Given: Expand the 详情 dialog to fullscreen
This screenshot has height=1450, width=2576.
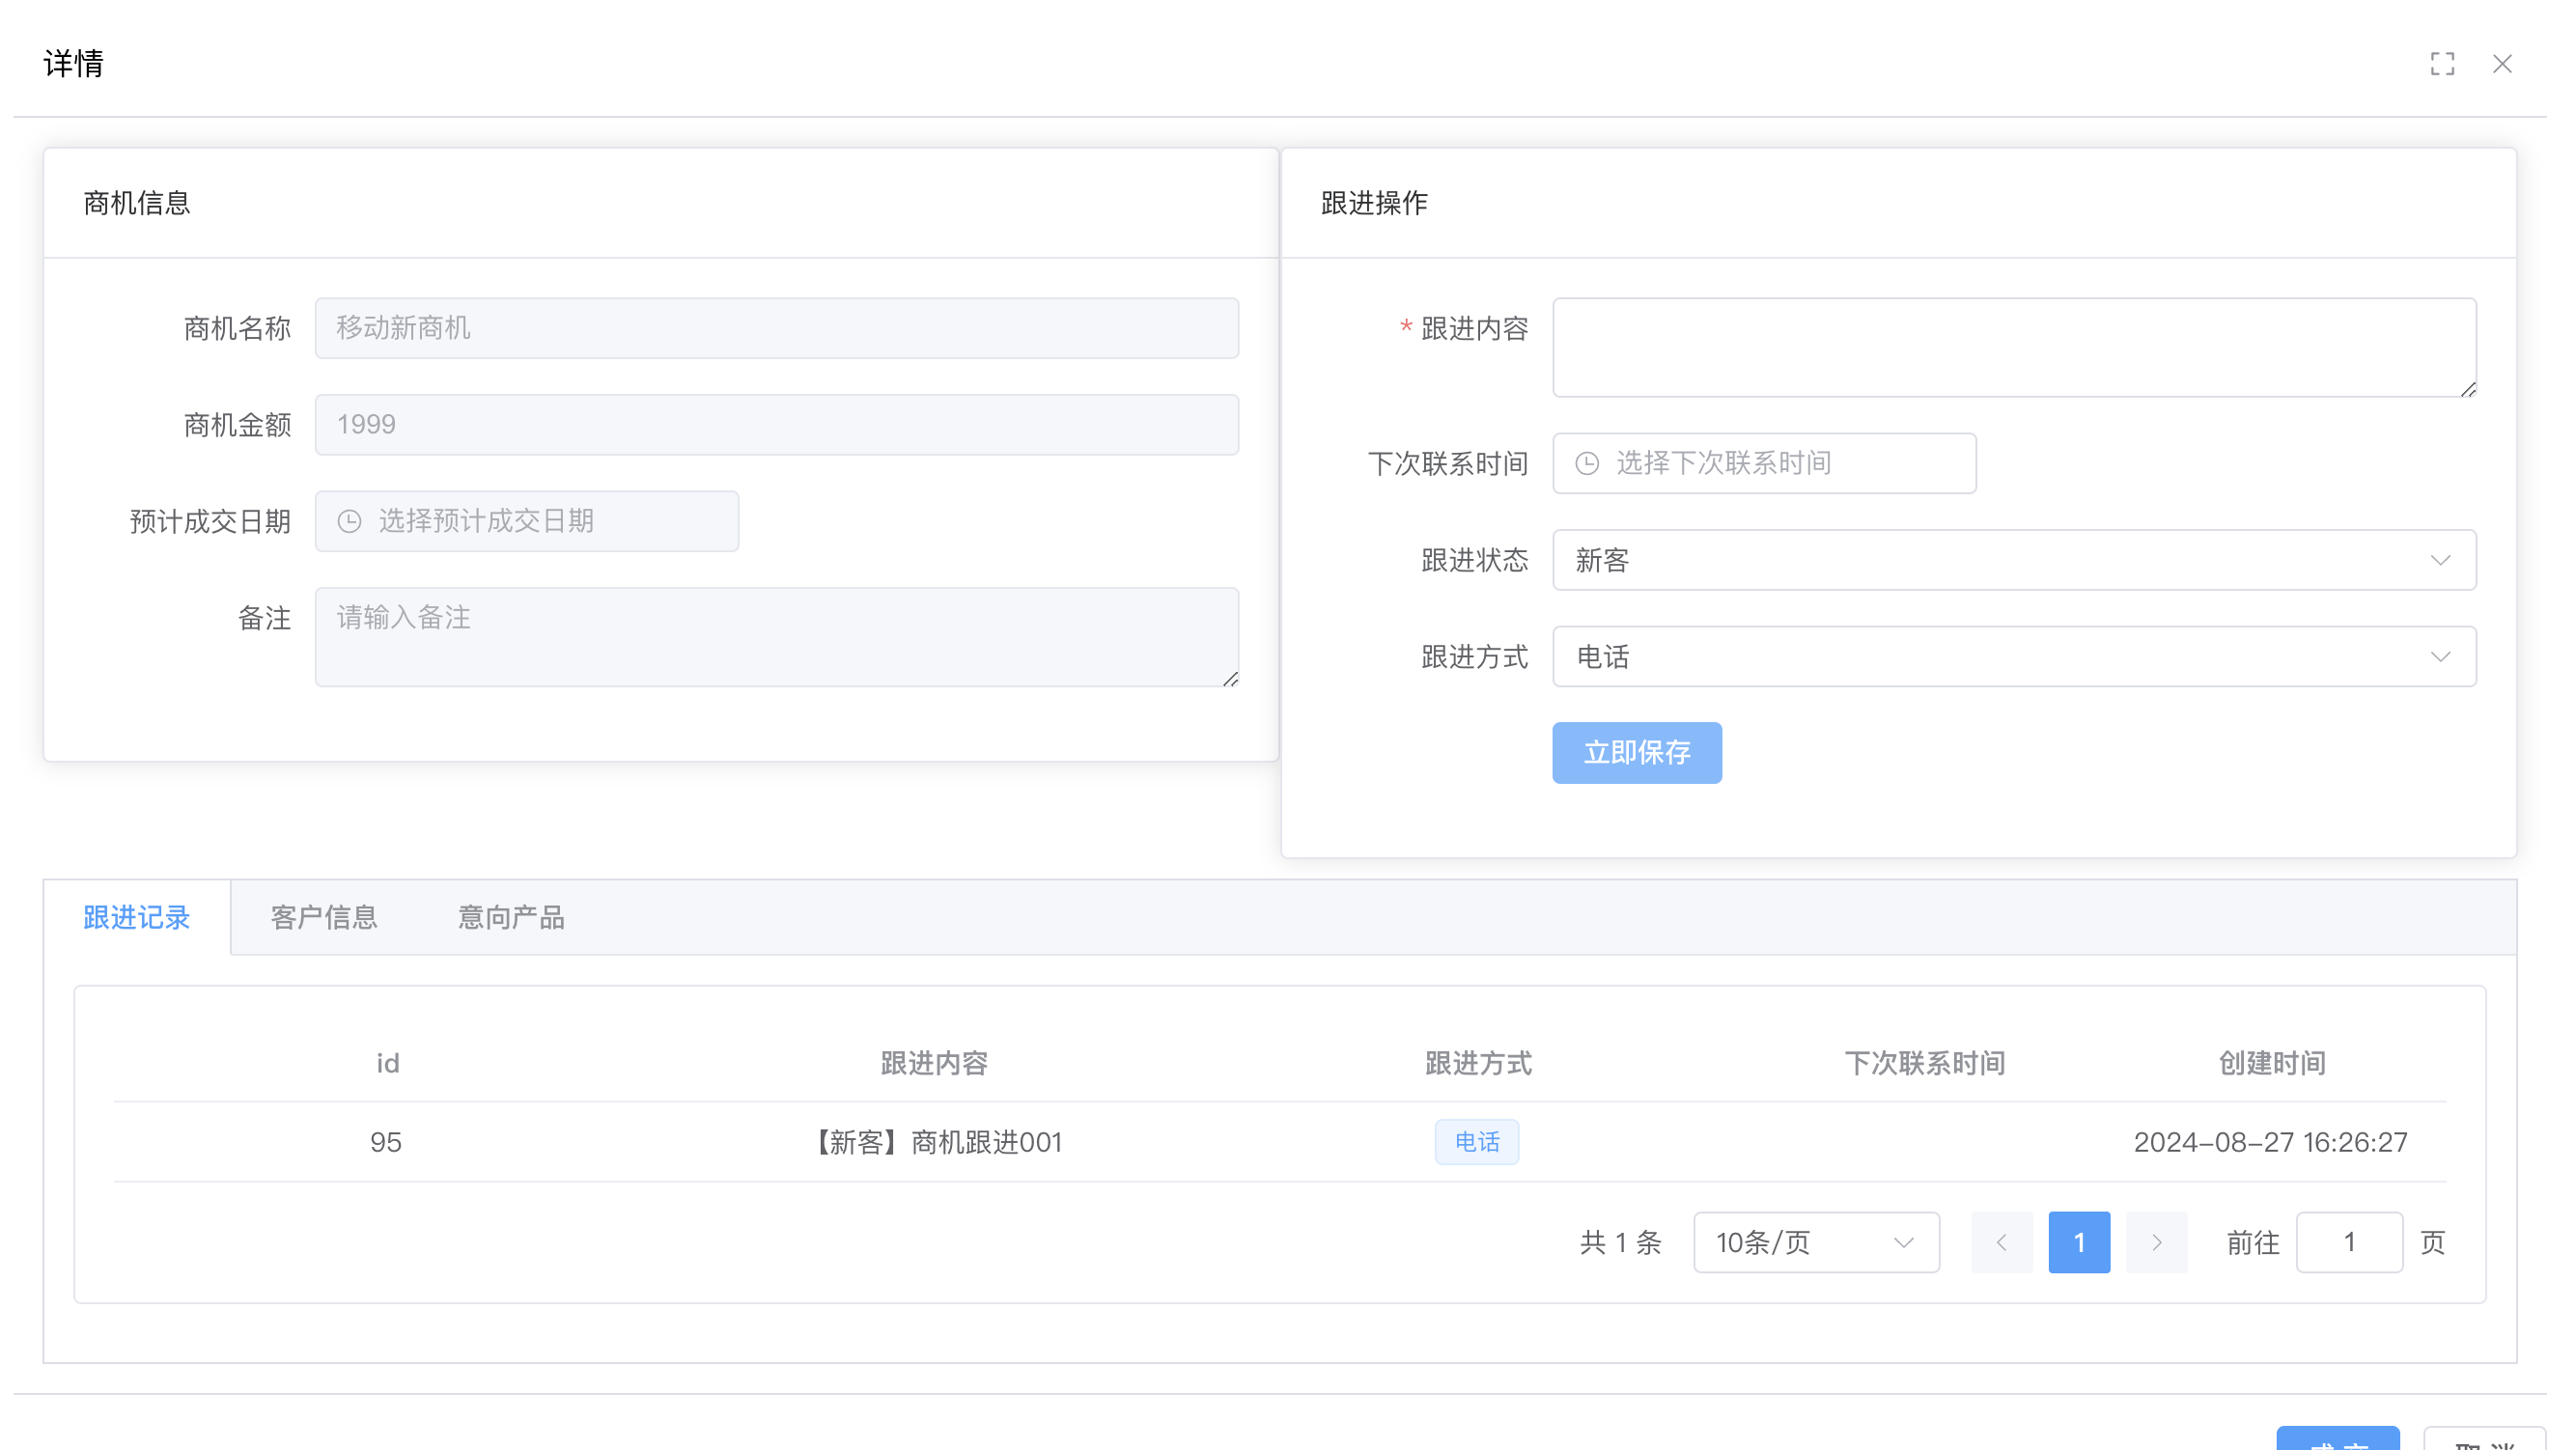Looking at the screenshot, I should (2443, 63).
